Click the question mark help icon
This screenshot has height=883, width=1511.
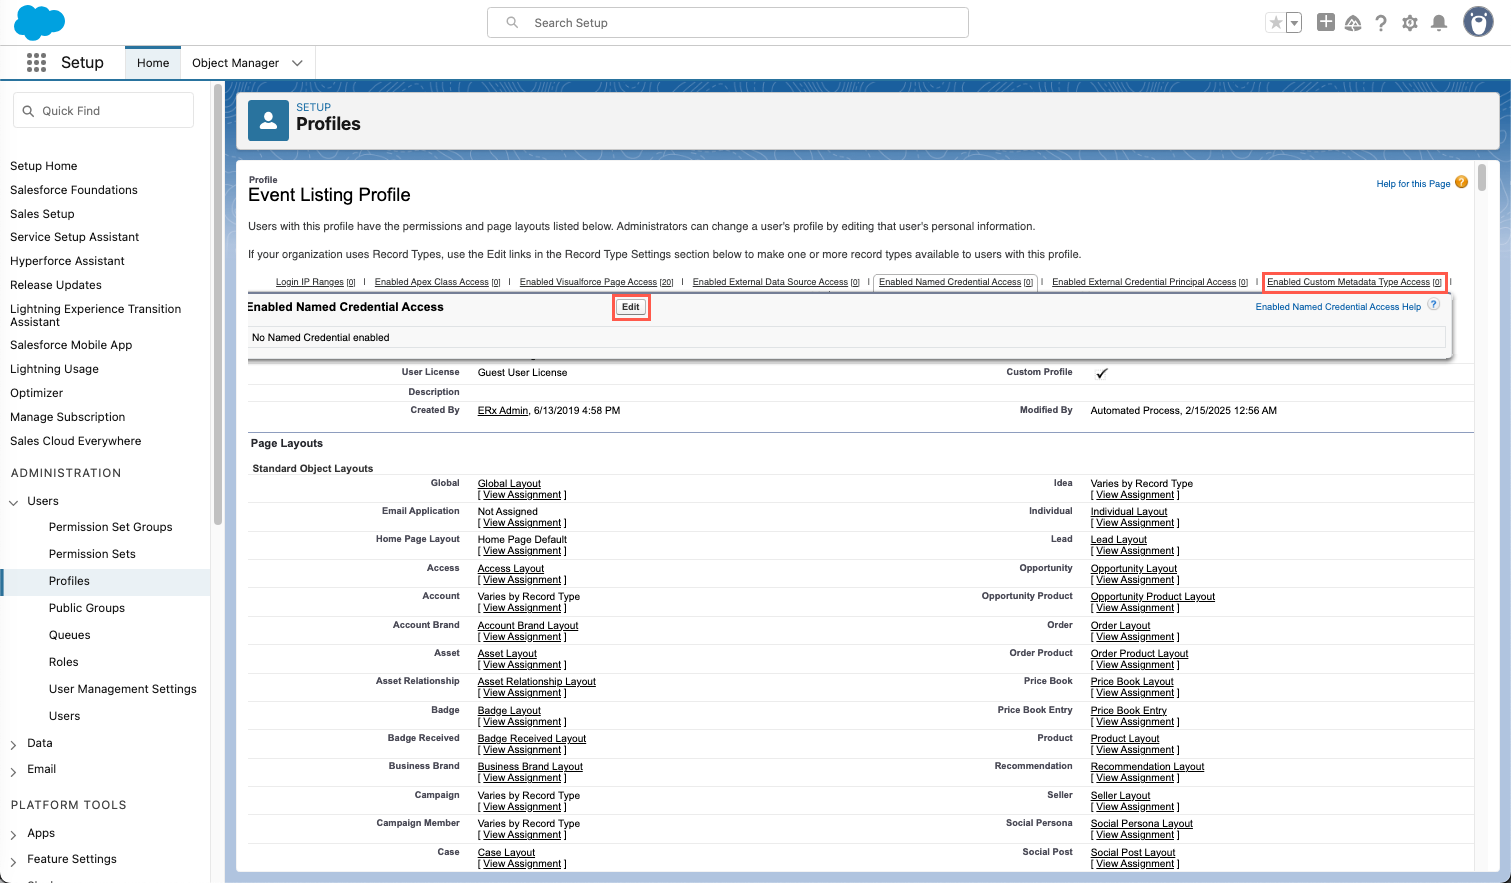[1381, 23]
